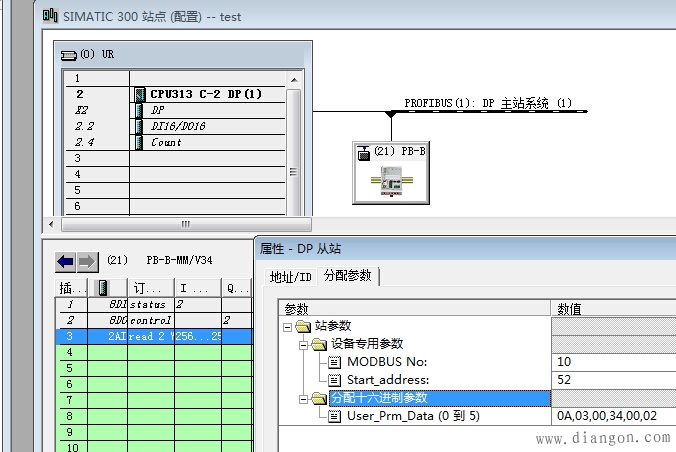Click the DI16/DO16 submodule icon
Viewport: 676px width, 452px height.
139,126
